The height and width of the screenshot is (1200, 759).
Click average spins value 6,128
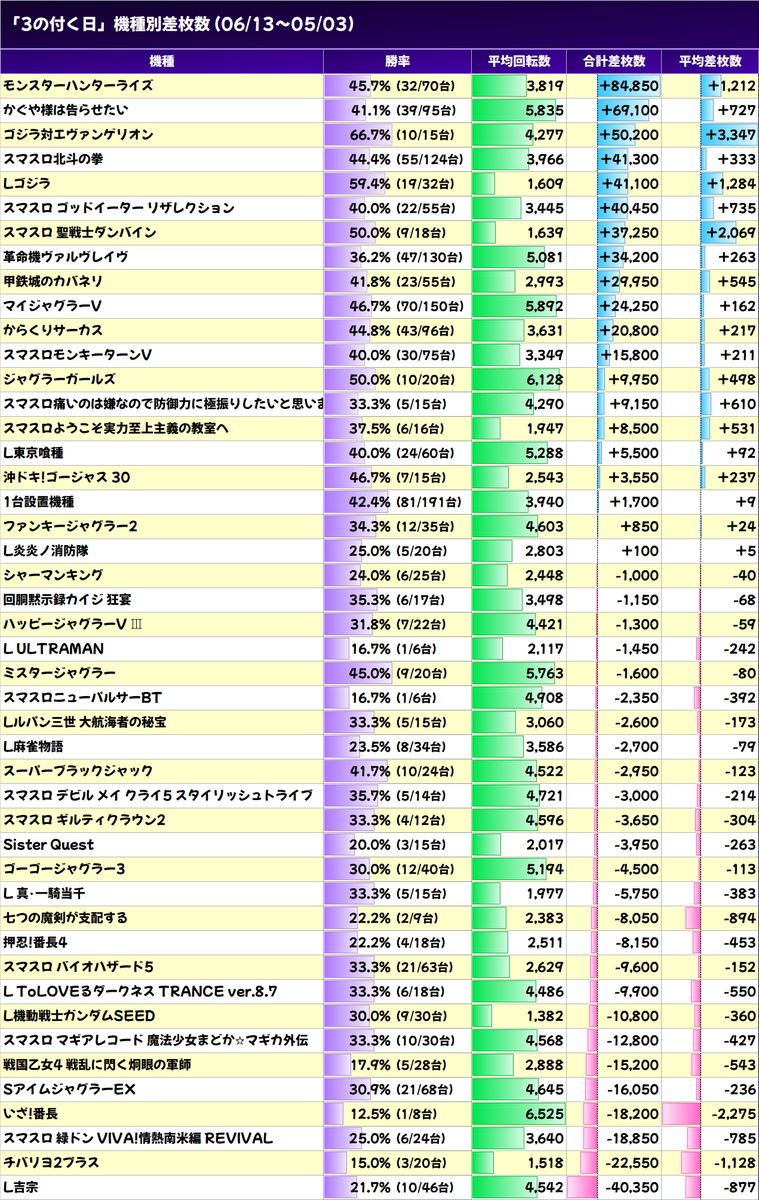point(544,380)
